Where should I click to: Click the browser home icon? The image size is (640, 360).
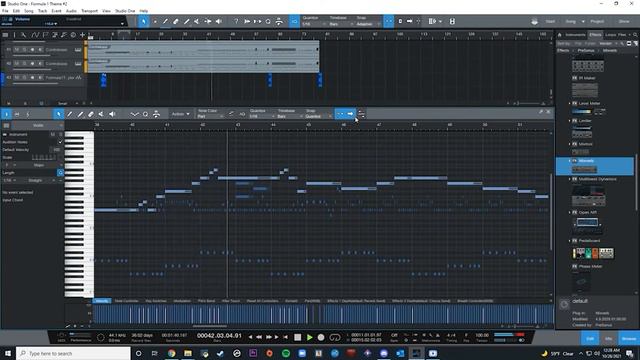[x=560, y=35]
